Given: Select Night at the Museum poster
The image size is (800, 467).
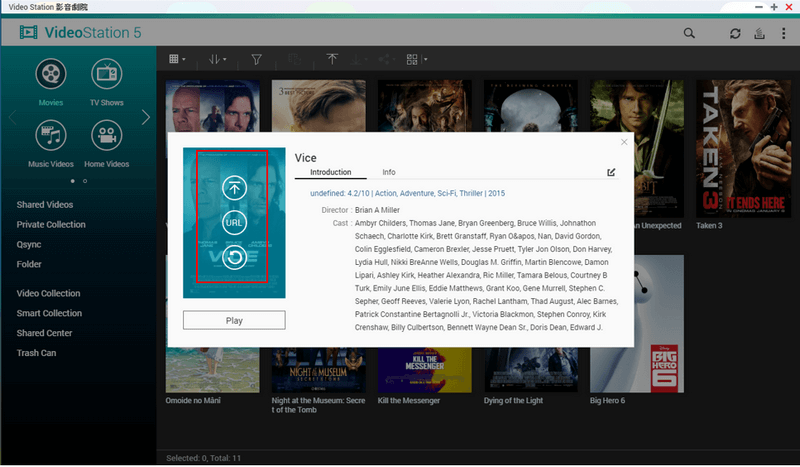Looking at the screenshot, I should point(318,370).
